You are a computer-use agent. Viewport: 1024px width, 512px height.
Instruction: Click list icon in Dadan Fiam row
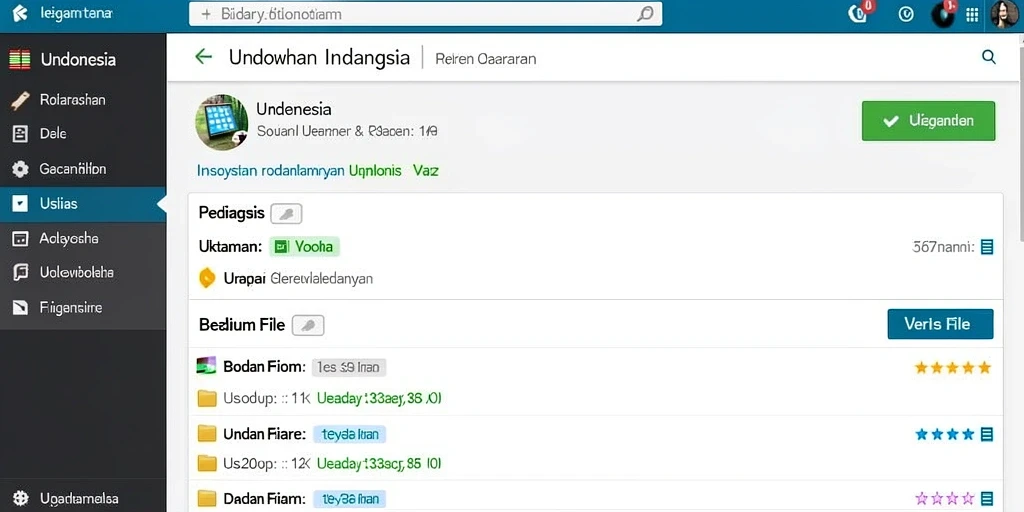tap(987, 499)
